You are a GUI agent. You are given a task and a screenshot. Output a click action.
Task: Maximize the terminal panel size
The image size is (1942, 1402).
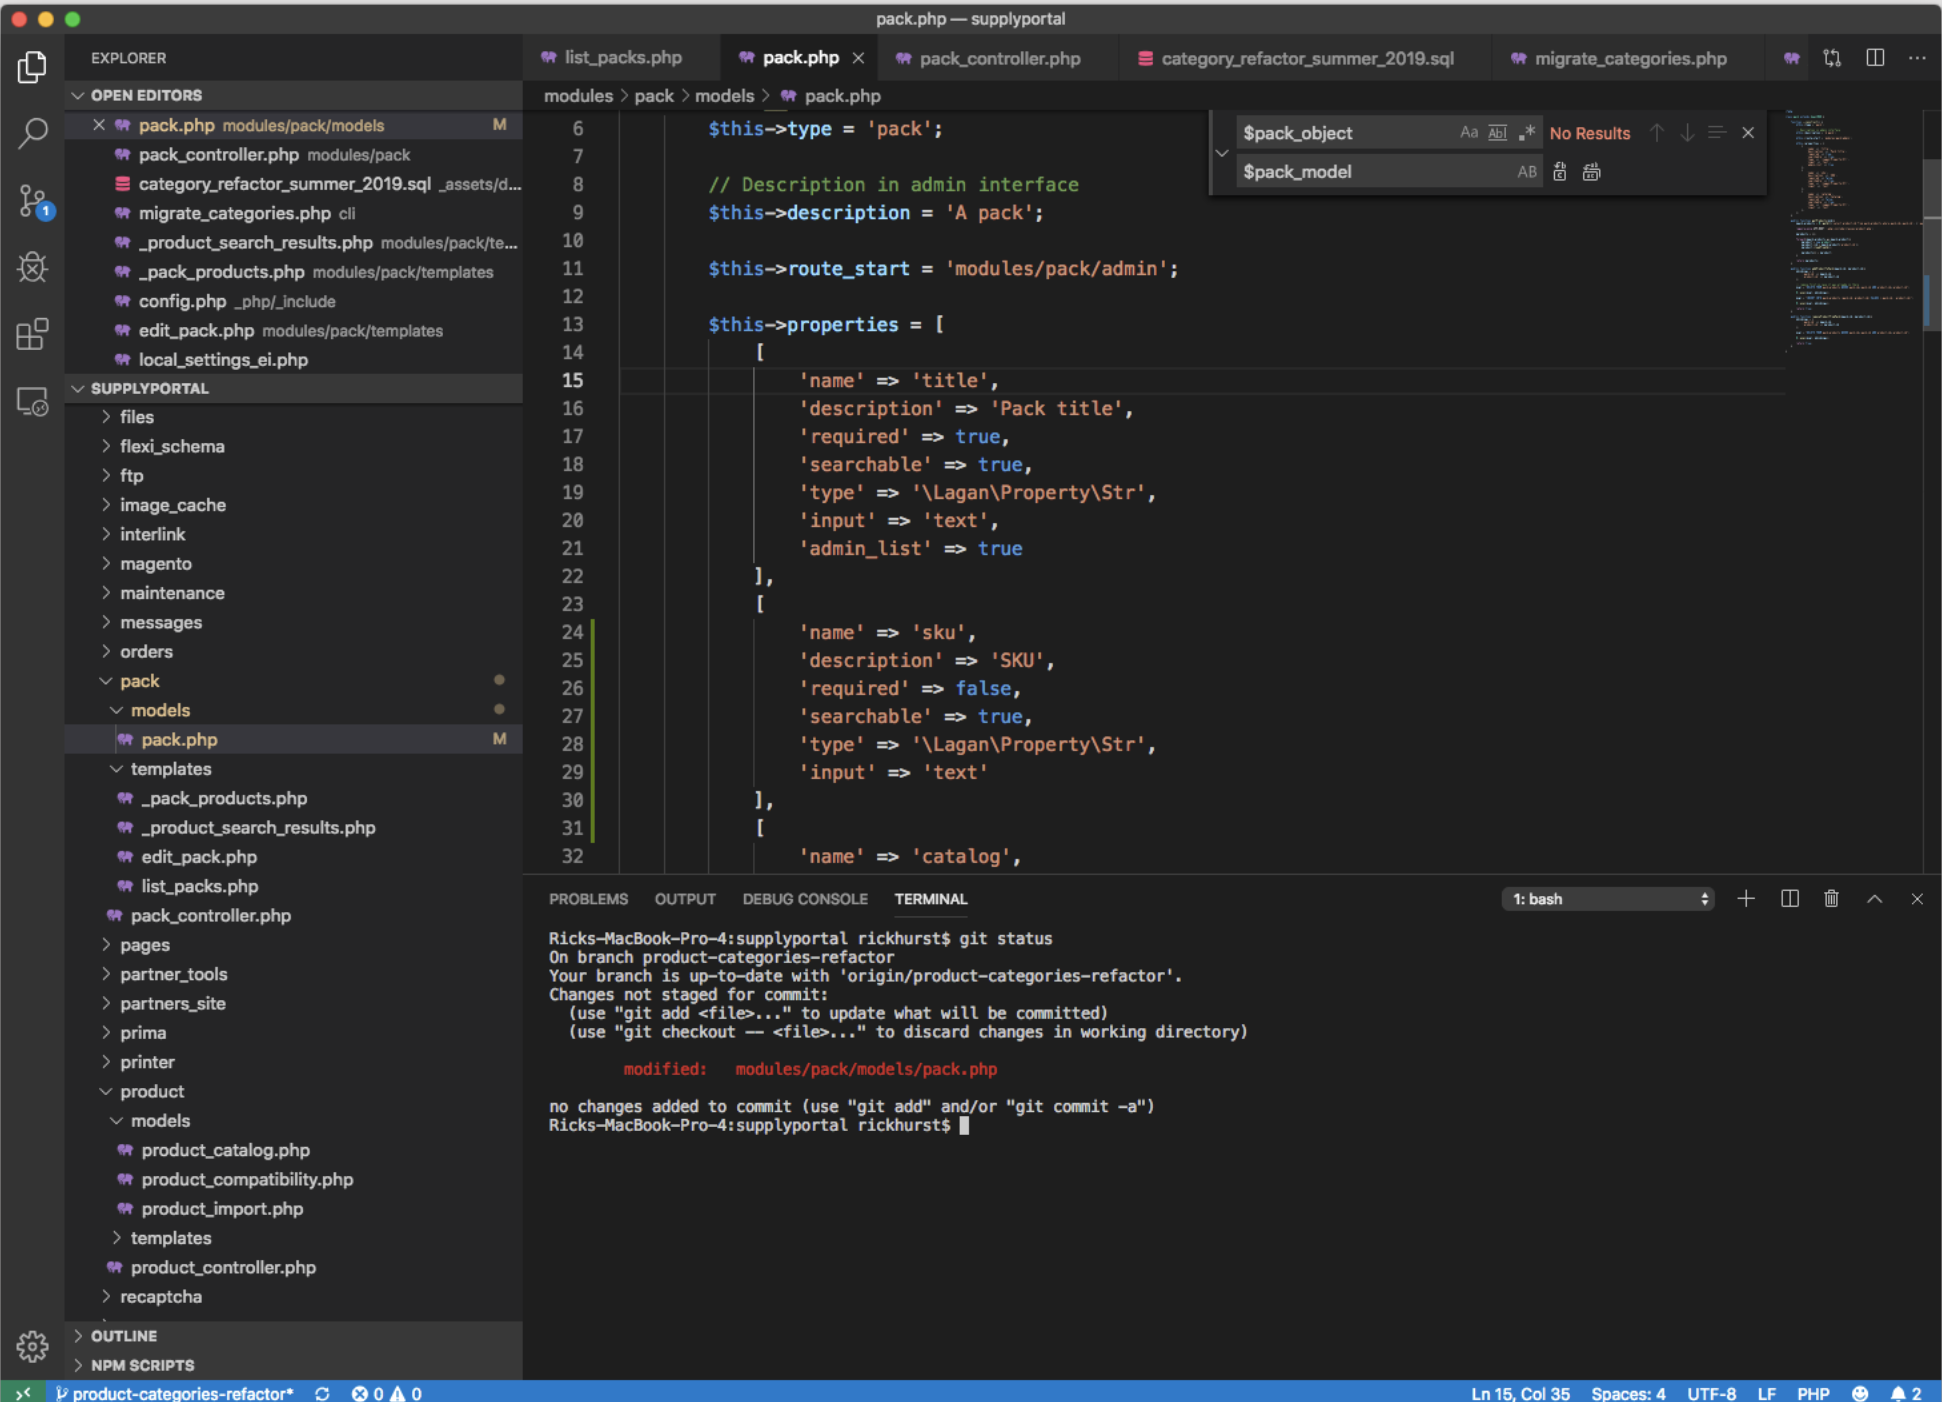point(1874,898)
